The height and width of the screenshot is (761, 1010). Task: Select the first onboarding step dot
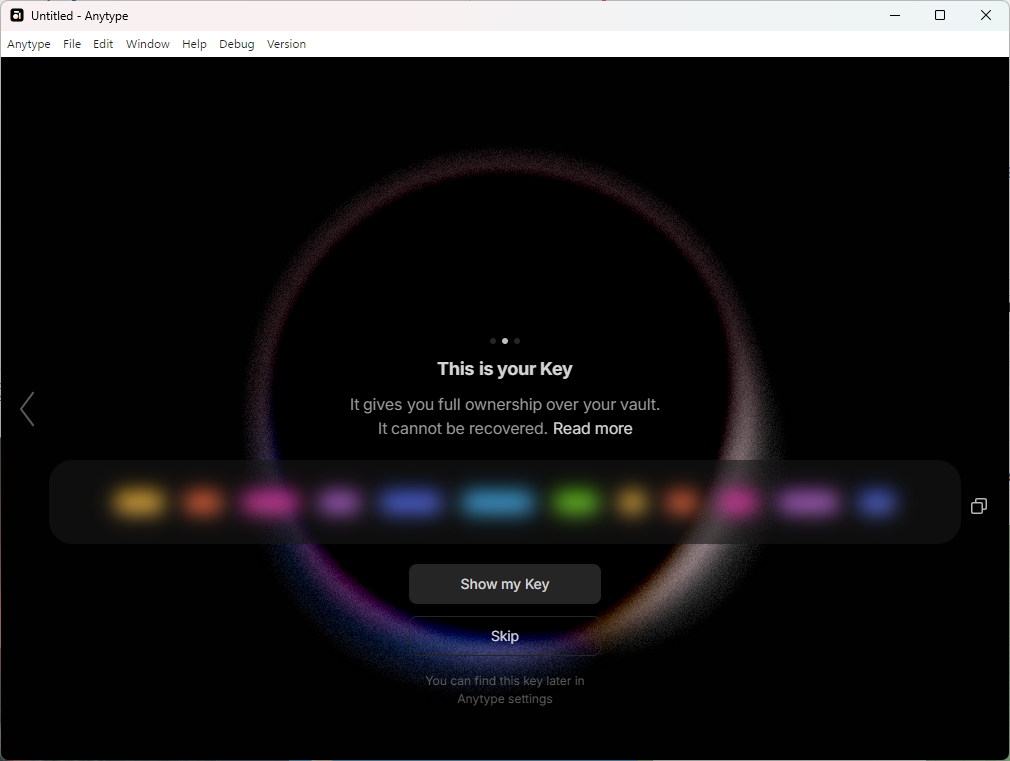click(x=493, y=341)
